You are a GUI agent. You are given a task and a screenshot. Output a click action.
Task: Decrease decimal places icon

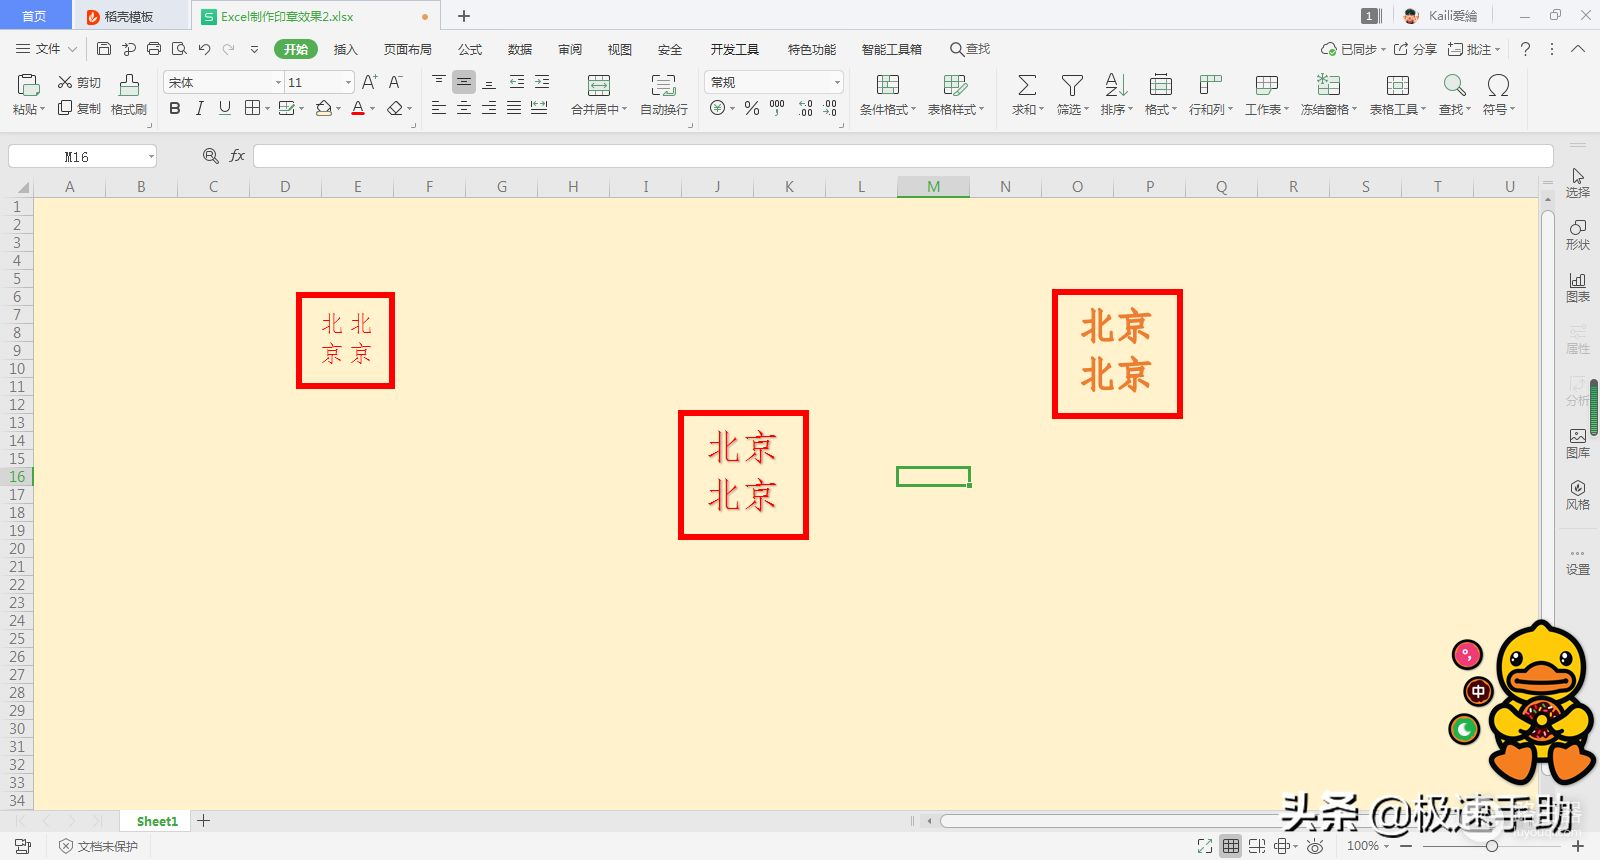(x=830, y=108)
